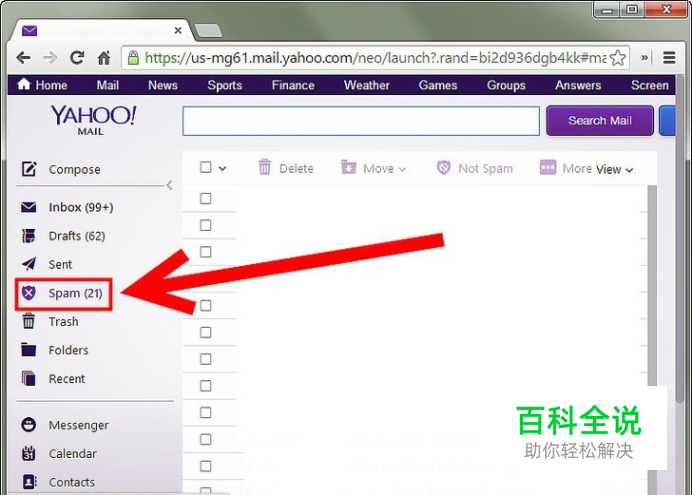Click the browser back arrow
The width and height of the screenshot is (692, 495).
[23, 58]
